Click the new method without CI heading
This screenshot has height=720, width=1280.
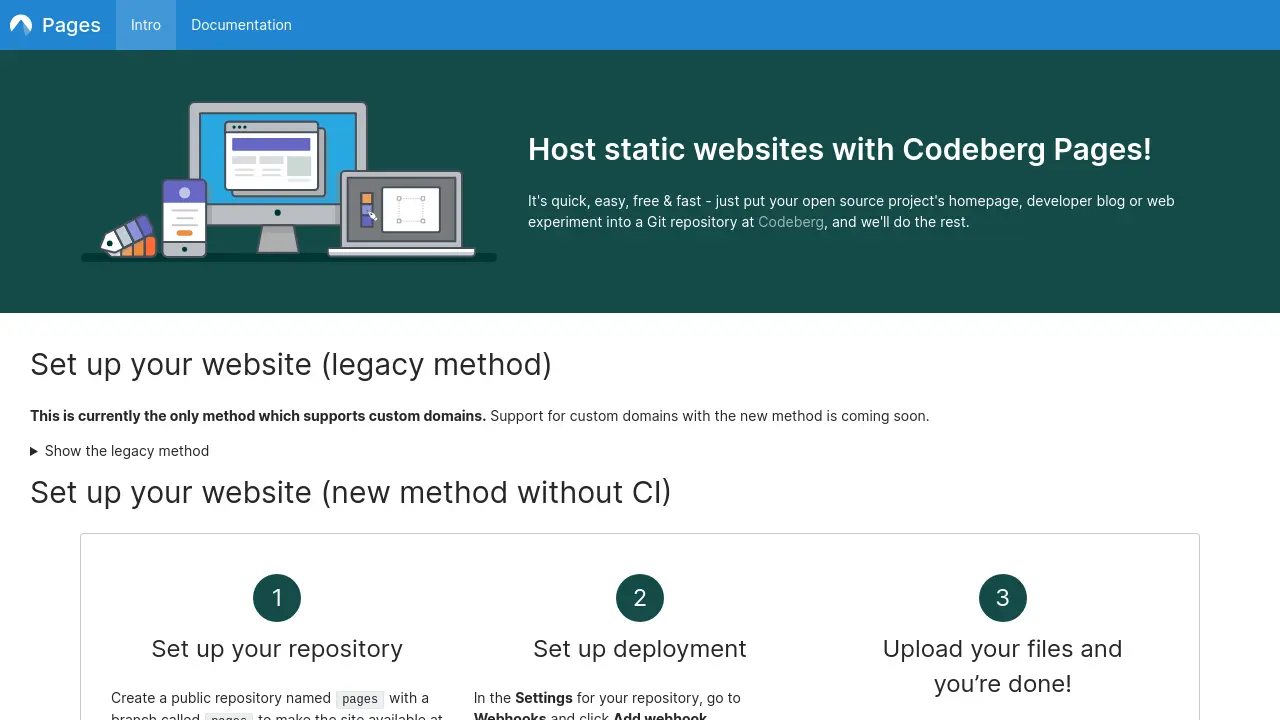351,492
